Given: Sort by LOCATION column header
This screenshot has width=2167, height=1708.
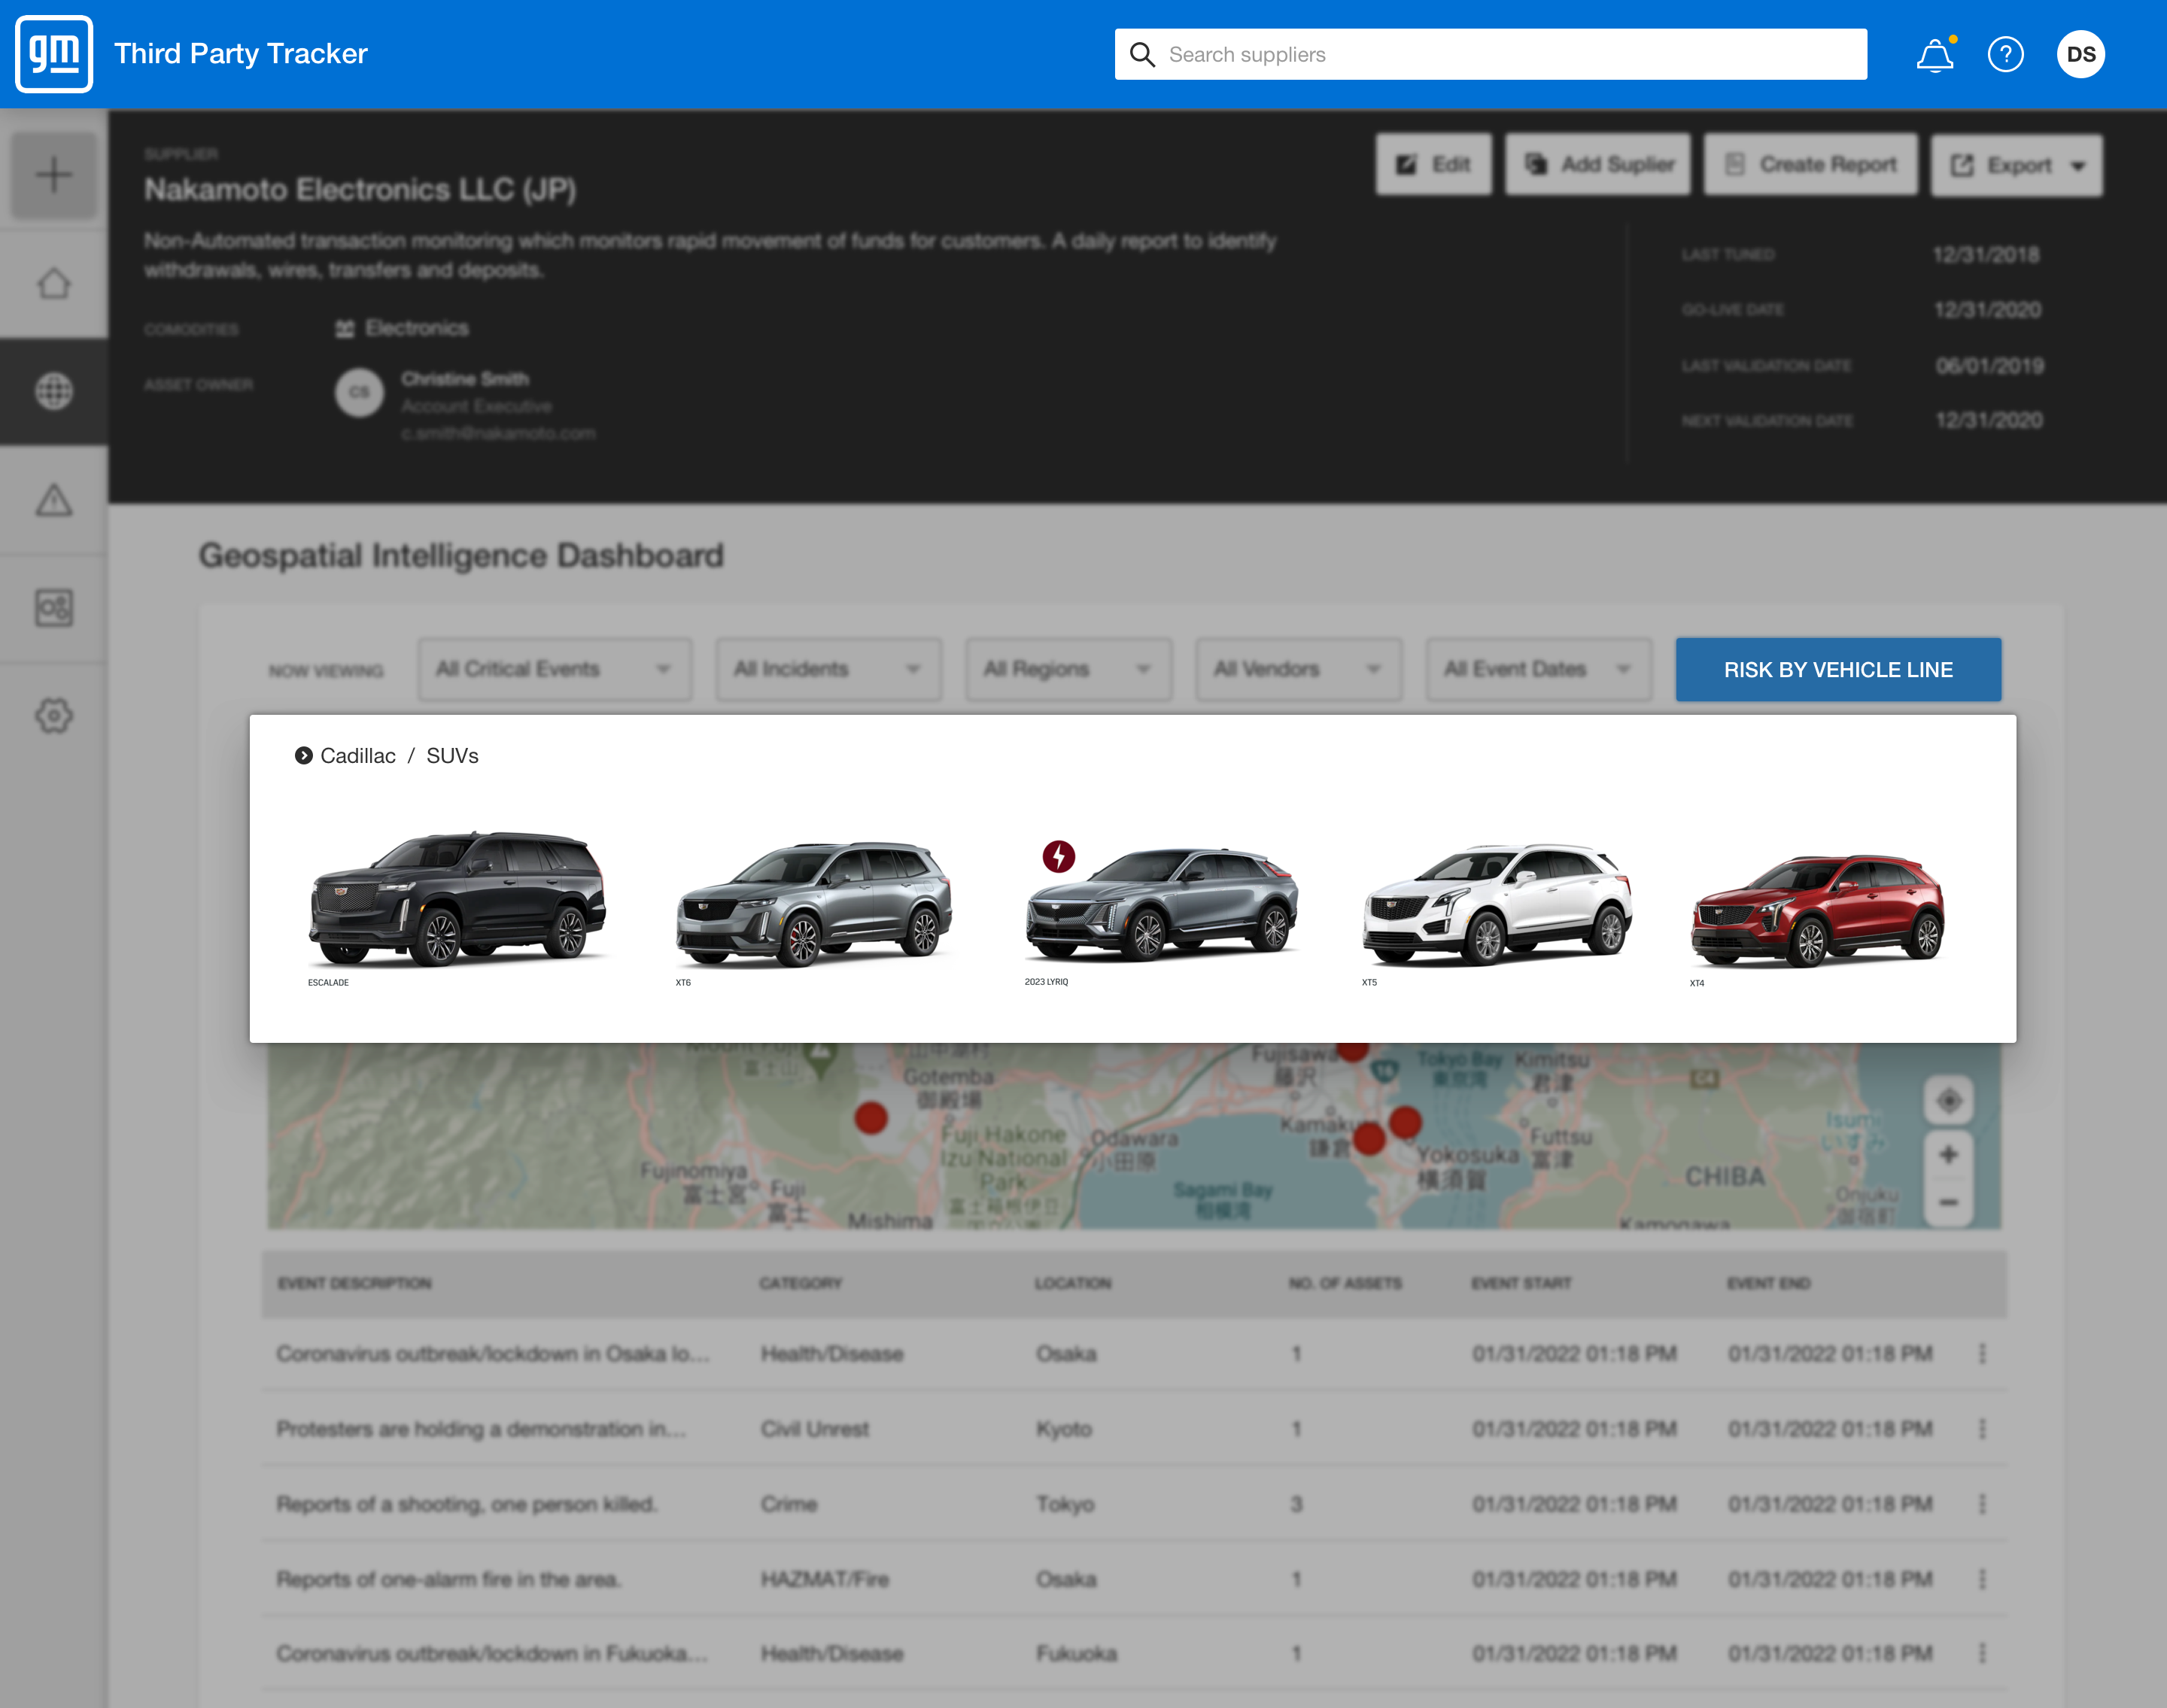Looking at the screenshot, I should click(x=1073, y=1283).
